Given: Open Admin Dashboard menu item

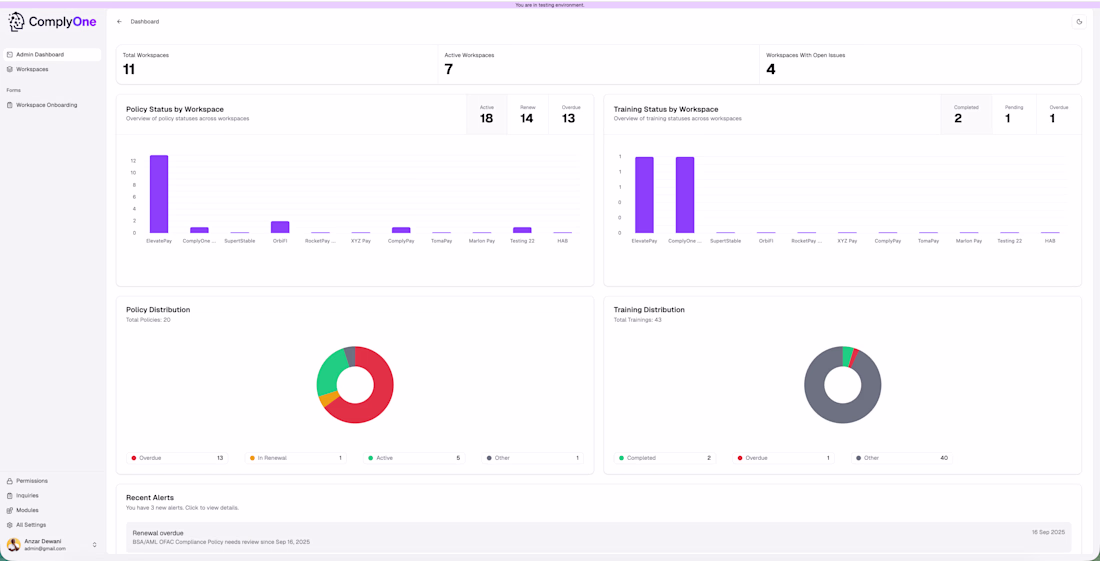Looking at the screenshot, I should [53, 55].
